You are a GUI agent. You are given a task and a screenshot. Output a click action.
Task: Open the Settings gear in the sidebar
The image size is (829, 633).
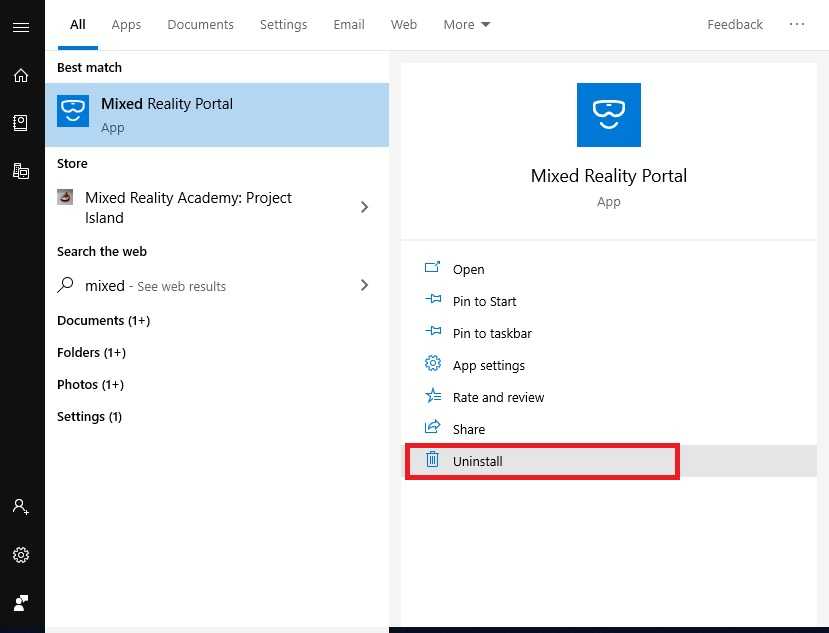[21, 555]
